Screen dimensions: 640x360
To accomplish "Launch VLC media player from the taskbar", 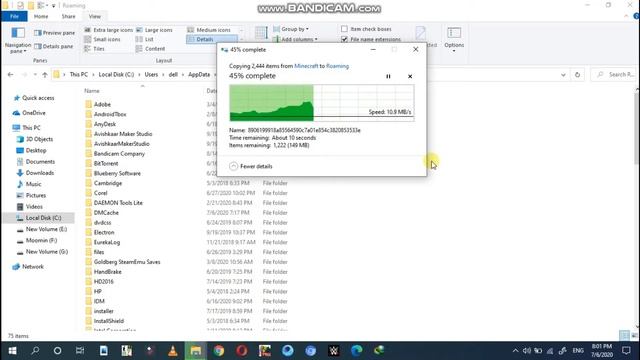I will 173,351.
